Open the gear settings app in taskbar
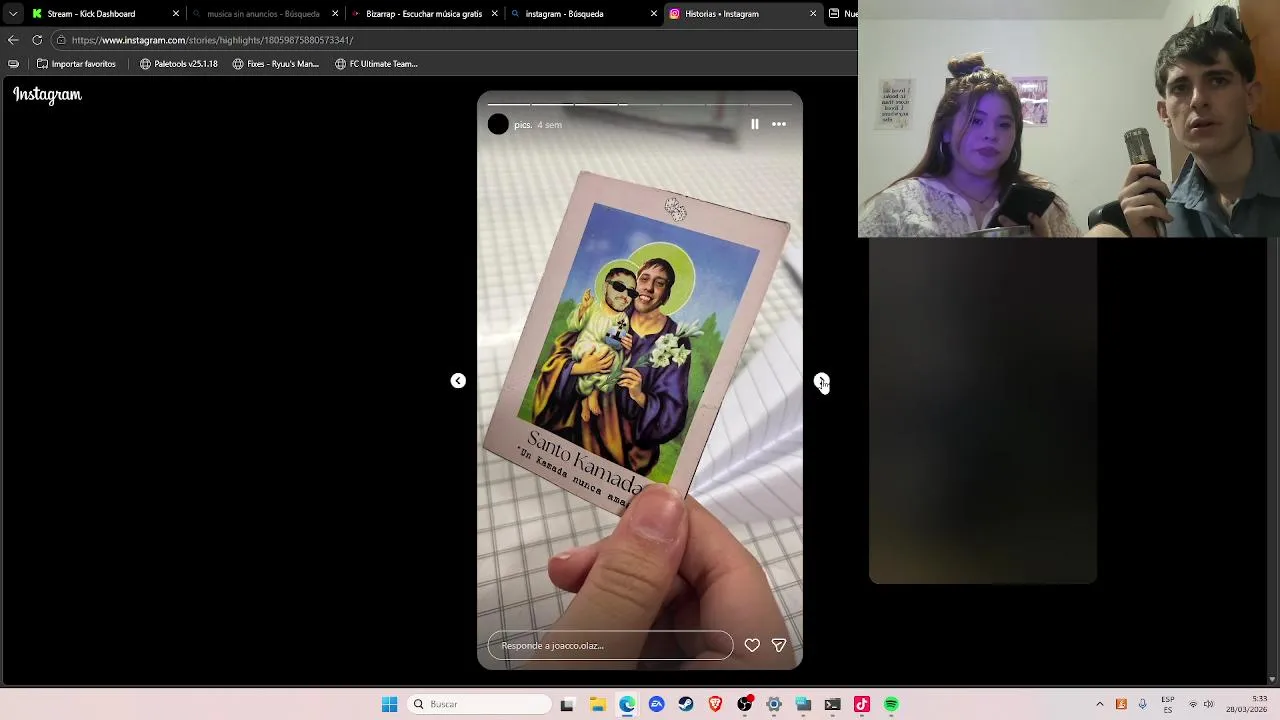The image size is (1280, 720). coord(774,704)
